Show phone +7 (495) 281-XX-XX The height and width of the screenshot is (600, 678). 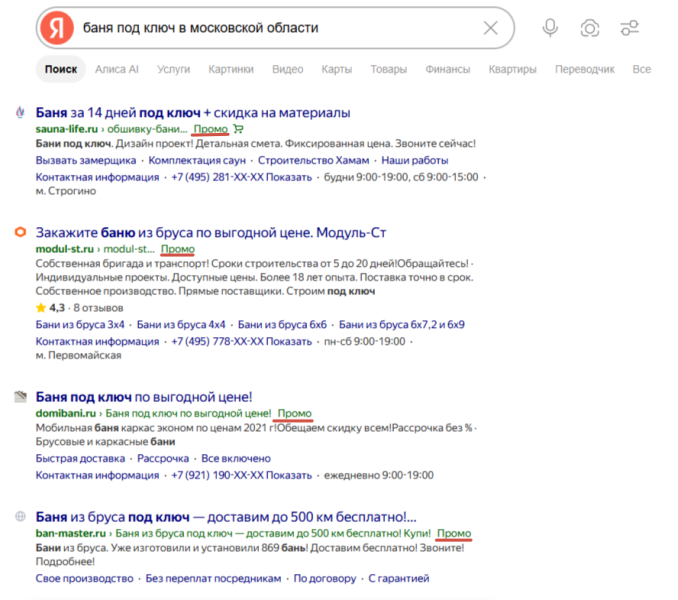coord(241,177)
